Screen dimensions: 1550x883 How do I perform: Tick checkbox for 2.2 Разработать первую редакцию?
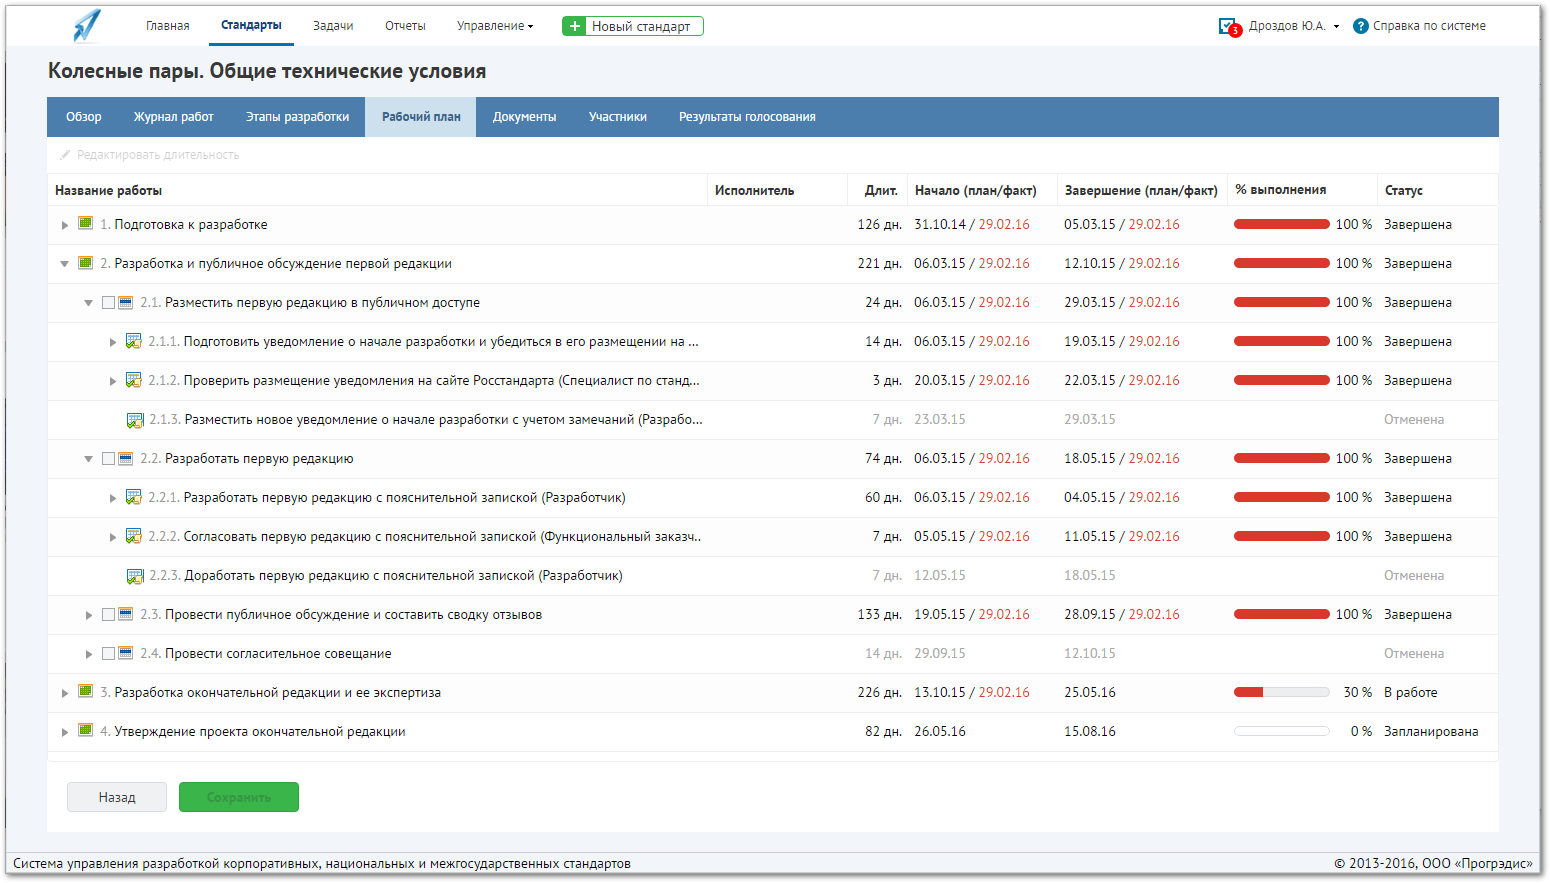(x=108, y=459)
